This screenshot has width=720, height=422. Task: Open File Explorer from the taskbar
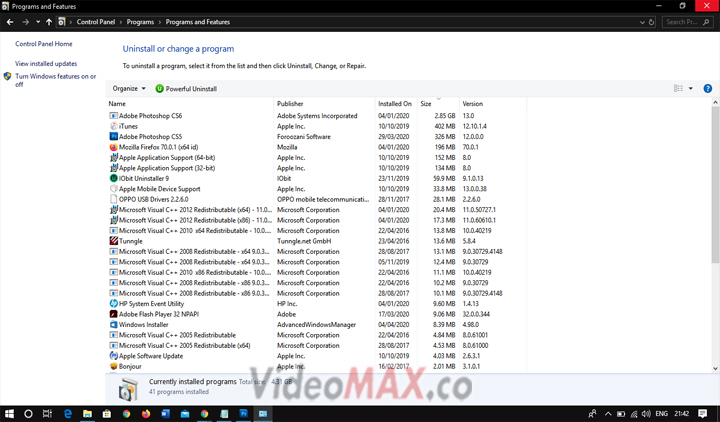(87, 414)
